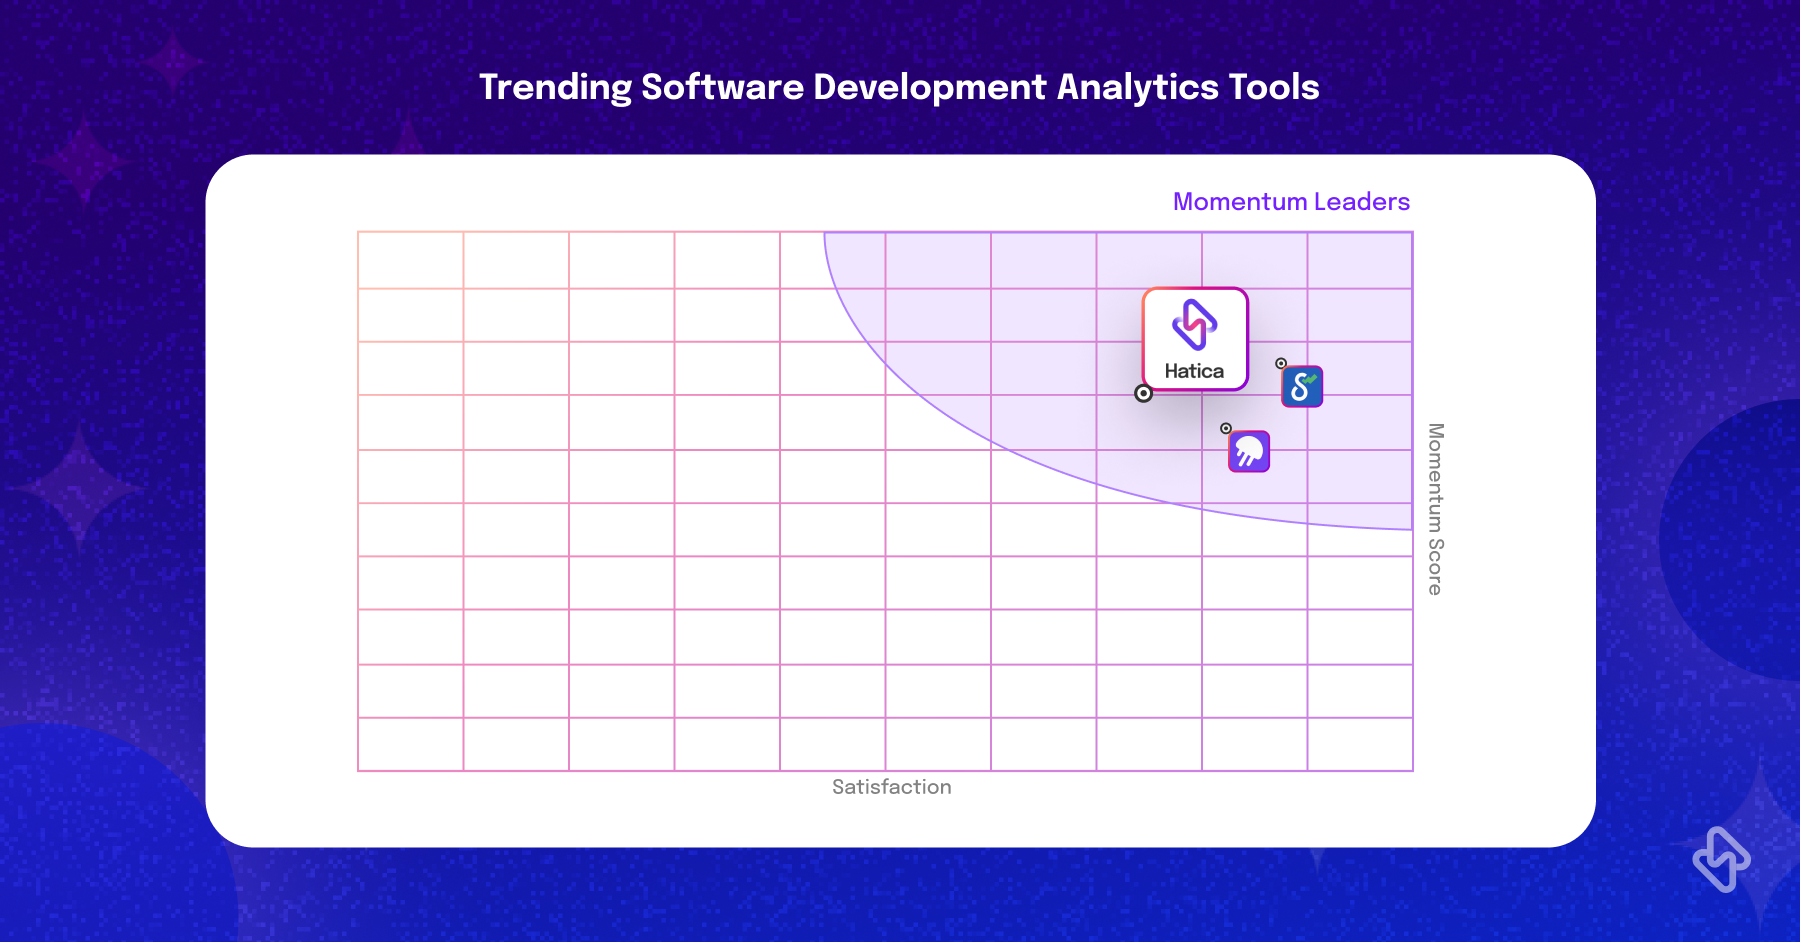Click the top-right grid cell in the shaded region
This screenshot has height=943, width=1801.
click(x=1360, y=260)
